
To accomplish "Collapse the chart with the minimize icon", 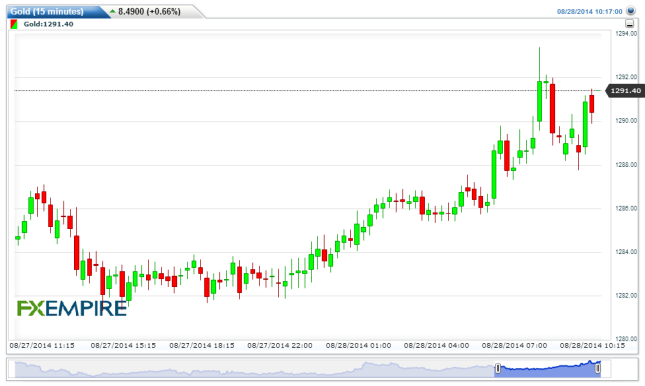I will click(629, 24).
